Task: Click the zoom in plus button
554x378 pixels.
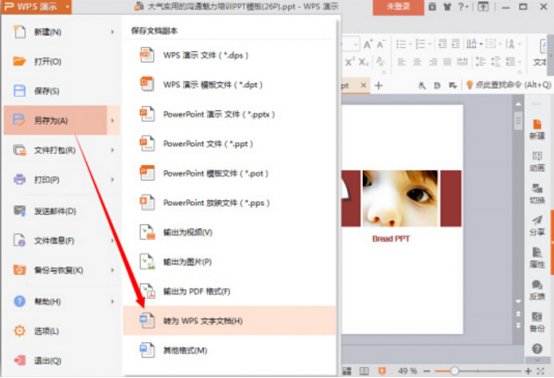Action: pos(528,371)
